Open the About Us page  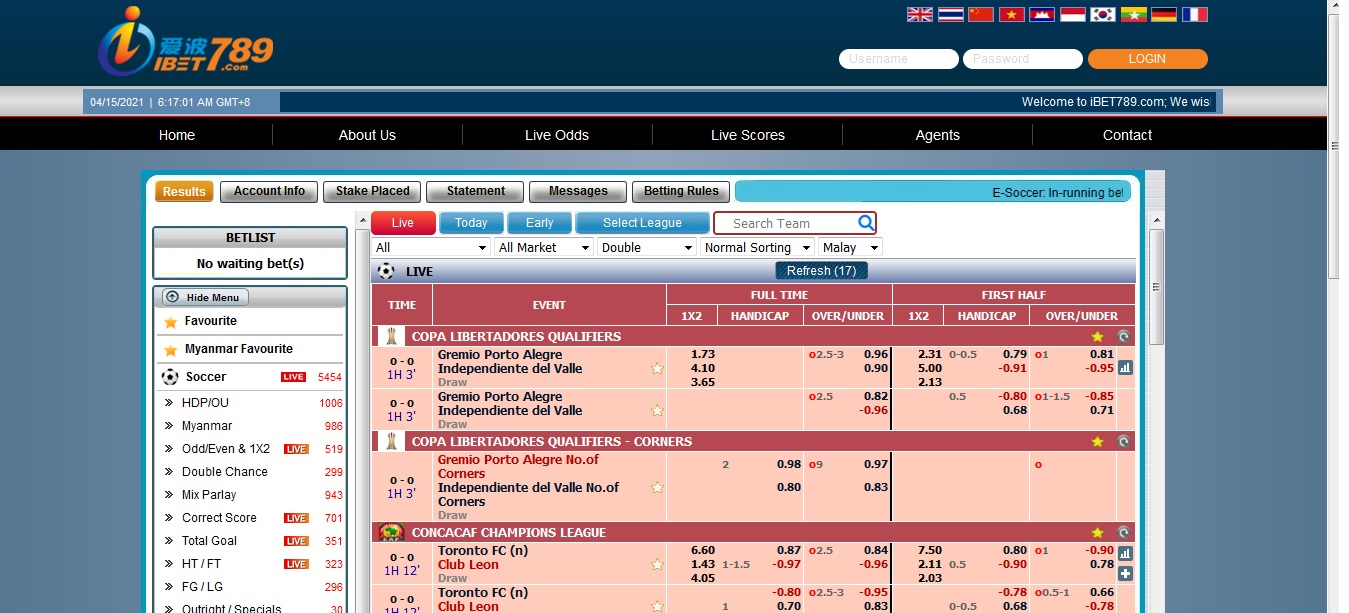pos(367,135)
